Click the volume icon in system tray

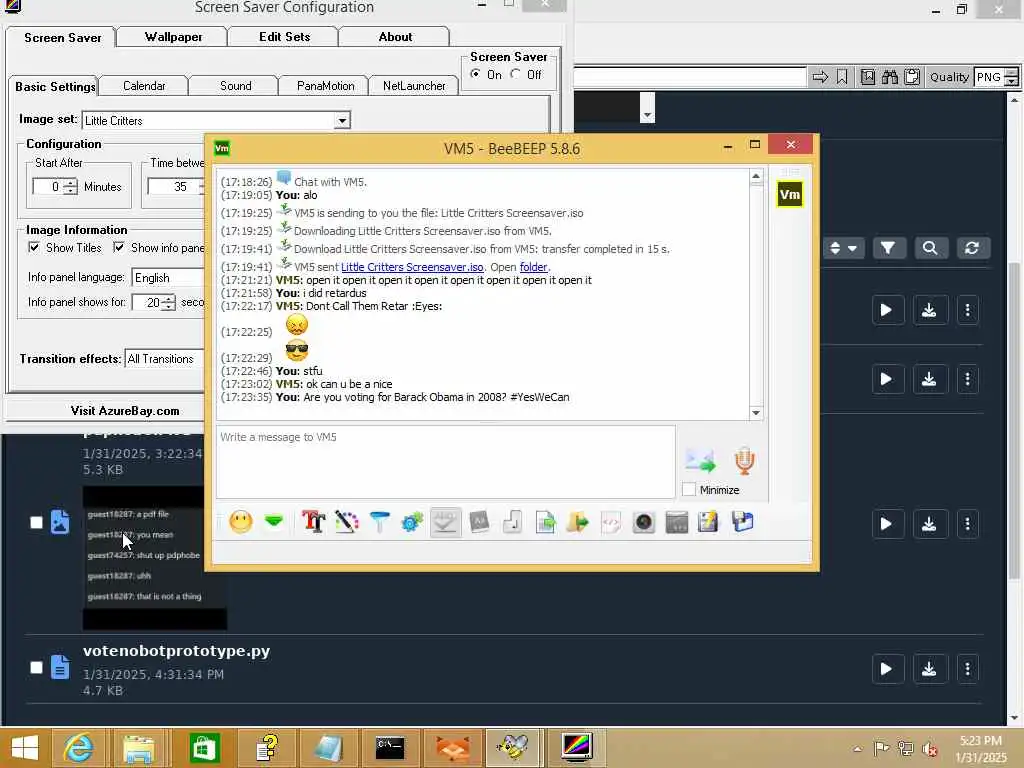(x=929, y=748)
